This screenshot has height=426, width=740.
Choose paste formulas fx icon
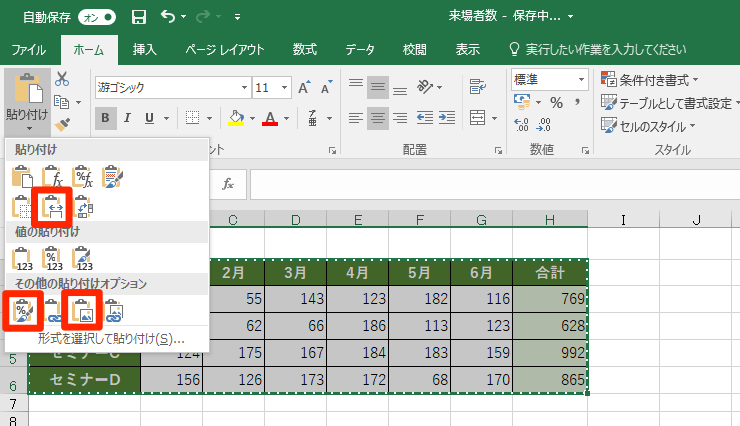pos(52,177)
